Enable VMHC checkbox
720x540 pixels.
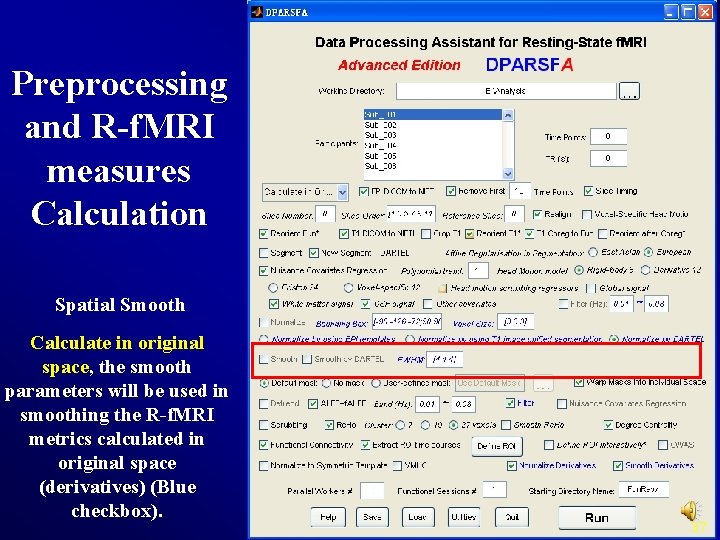[x=397, y=466]
